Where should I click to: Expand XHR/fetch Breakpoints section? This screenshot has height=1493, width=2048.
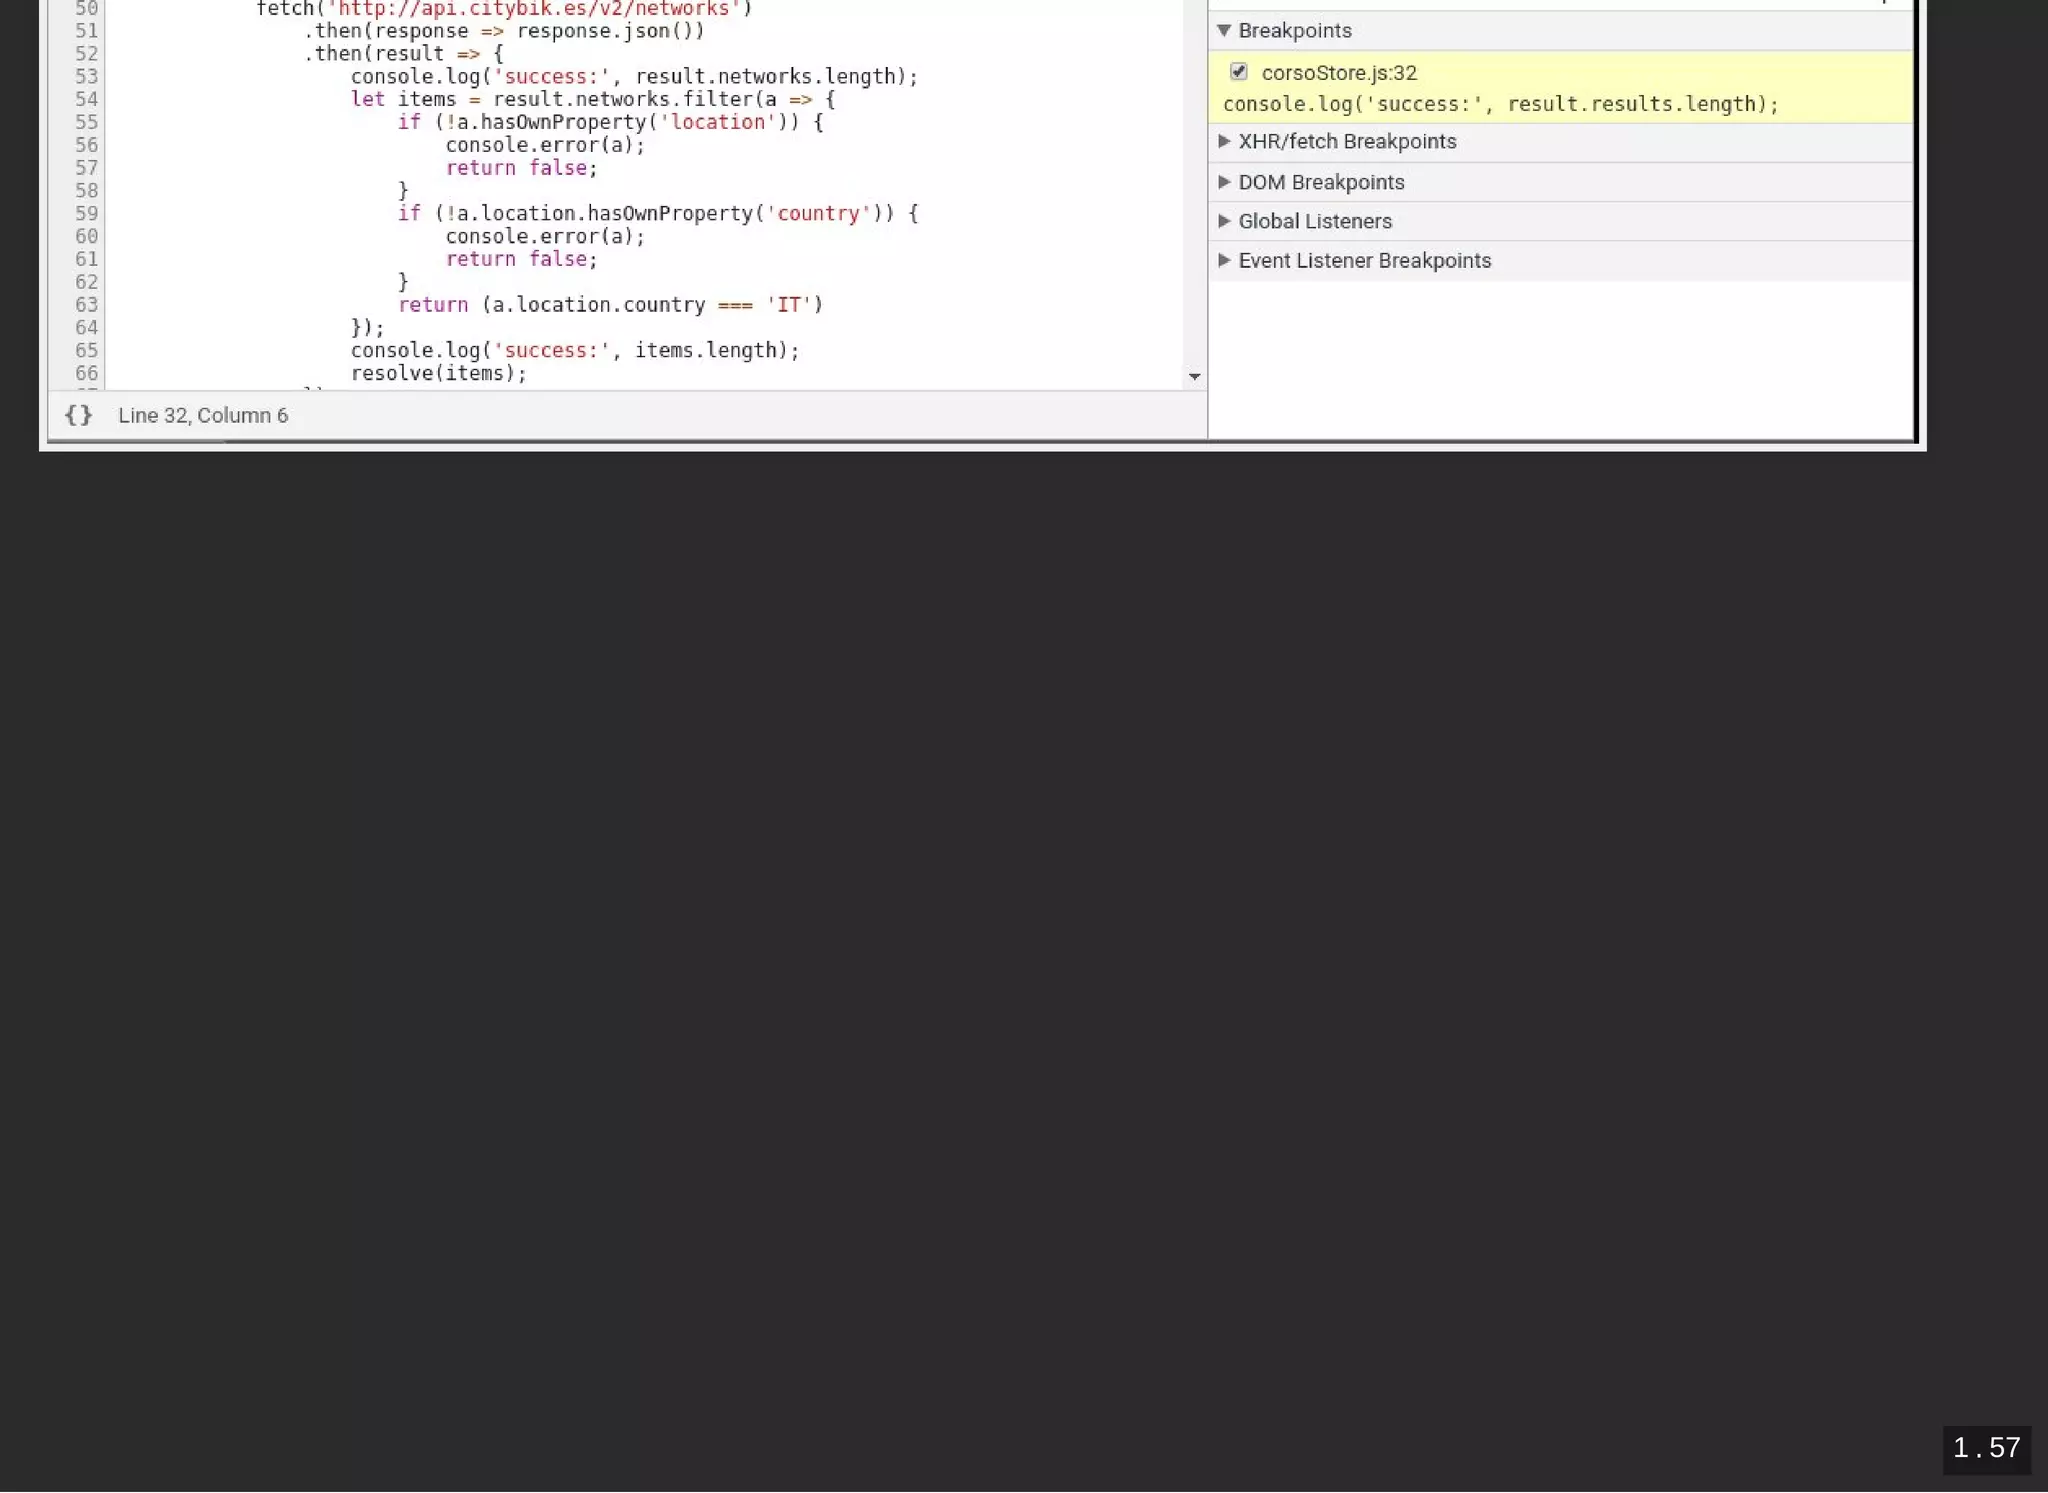pyautogui.click(x=1224, y=142)
